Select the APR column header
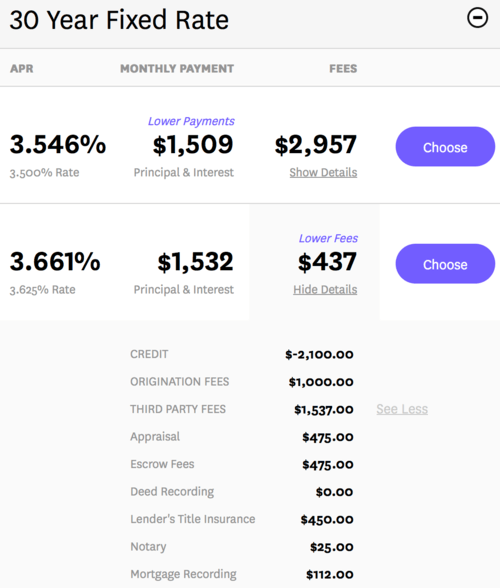 click(x=22, y=69)
